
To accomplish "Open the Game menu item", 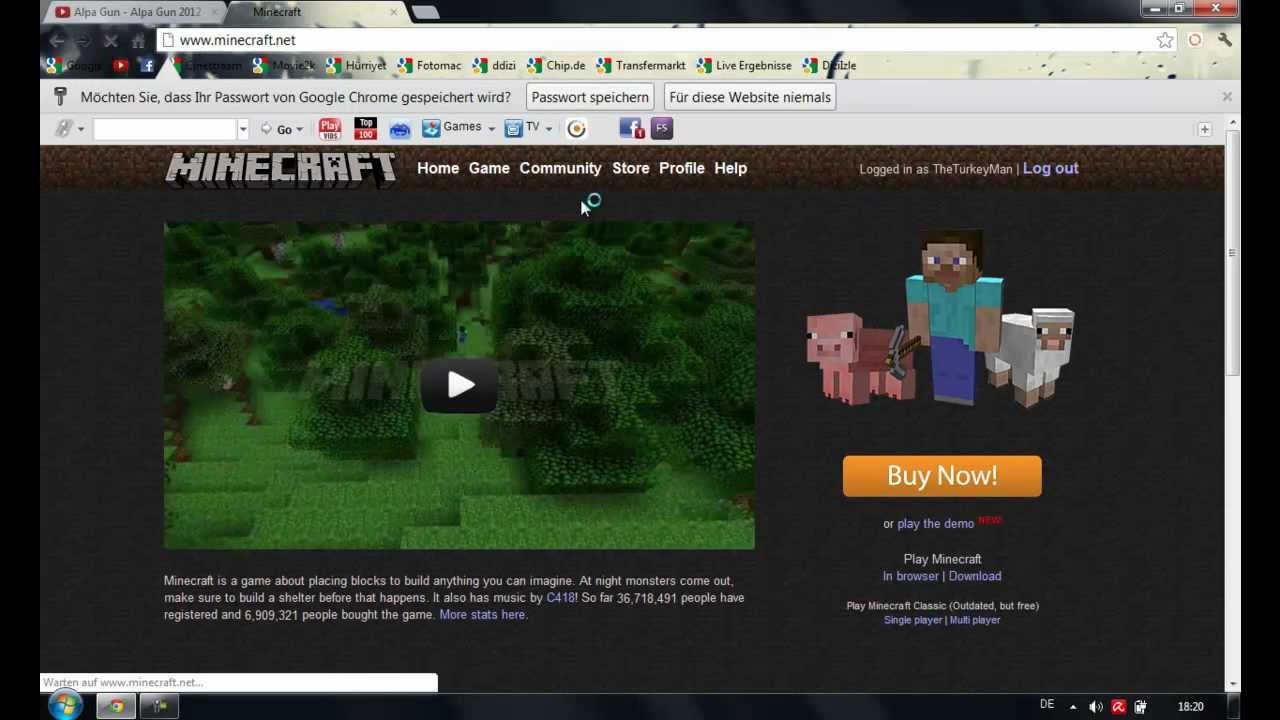I will 489,168.
